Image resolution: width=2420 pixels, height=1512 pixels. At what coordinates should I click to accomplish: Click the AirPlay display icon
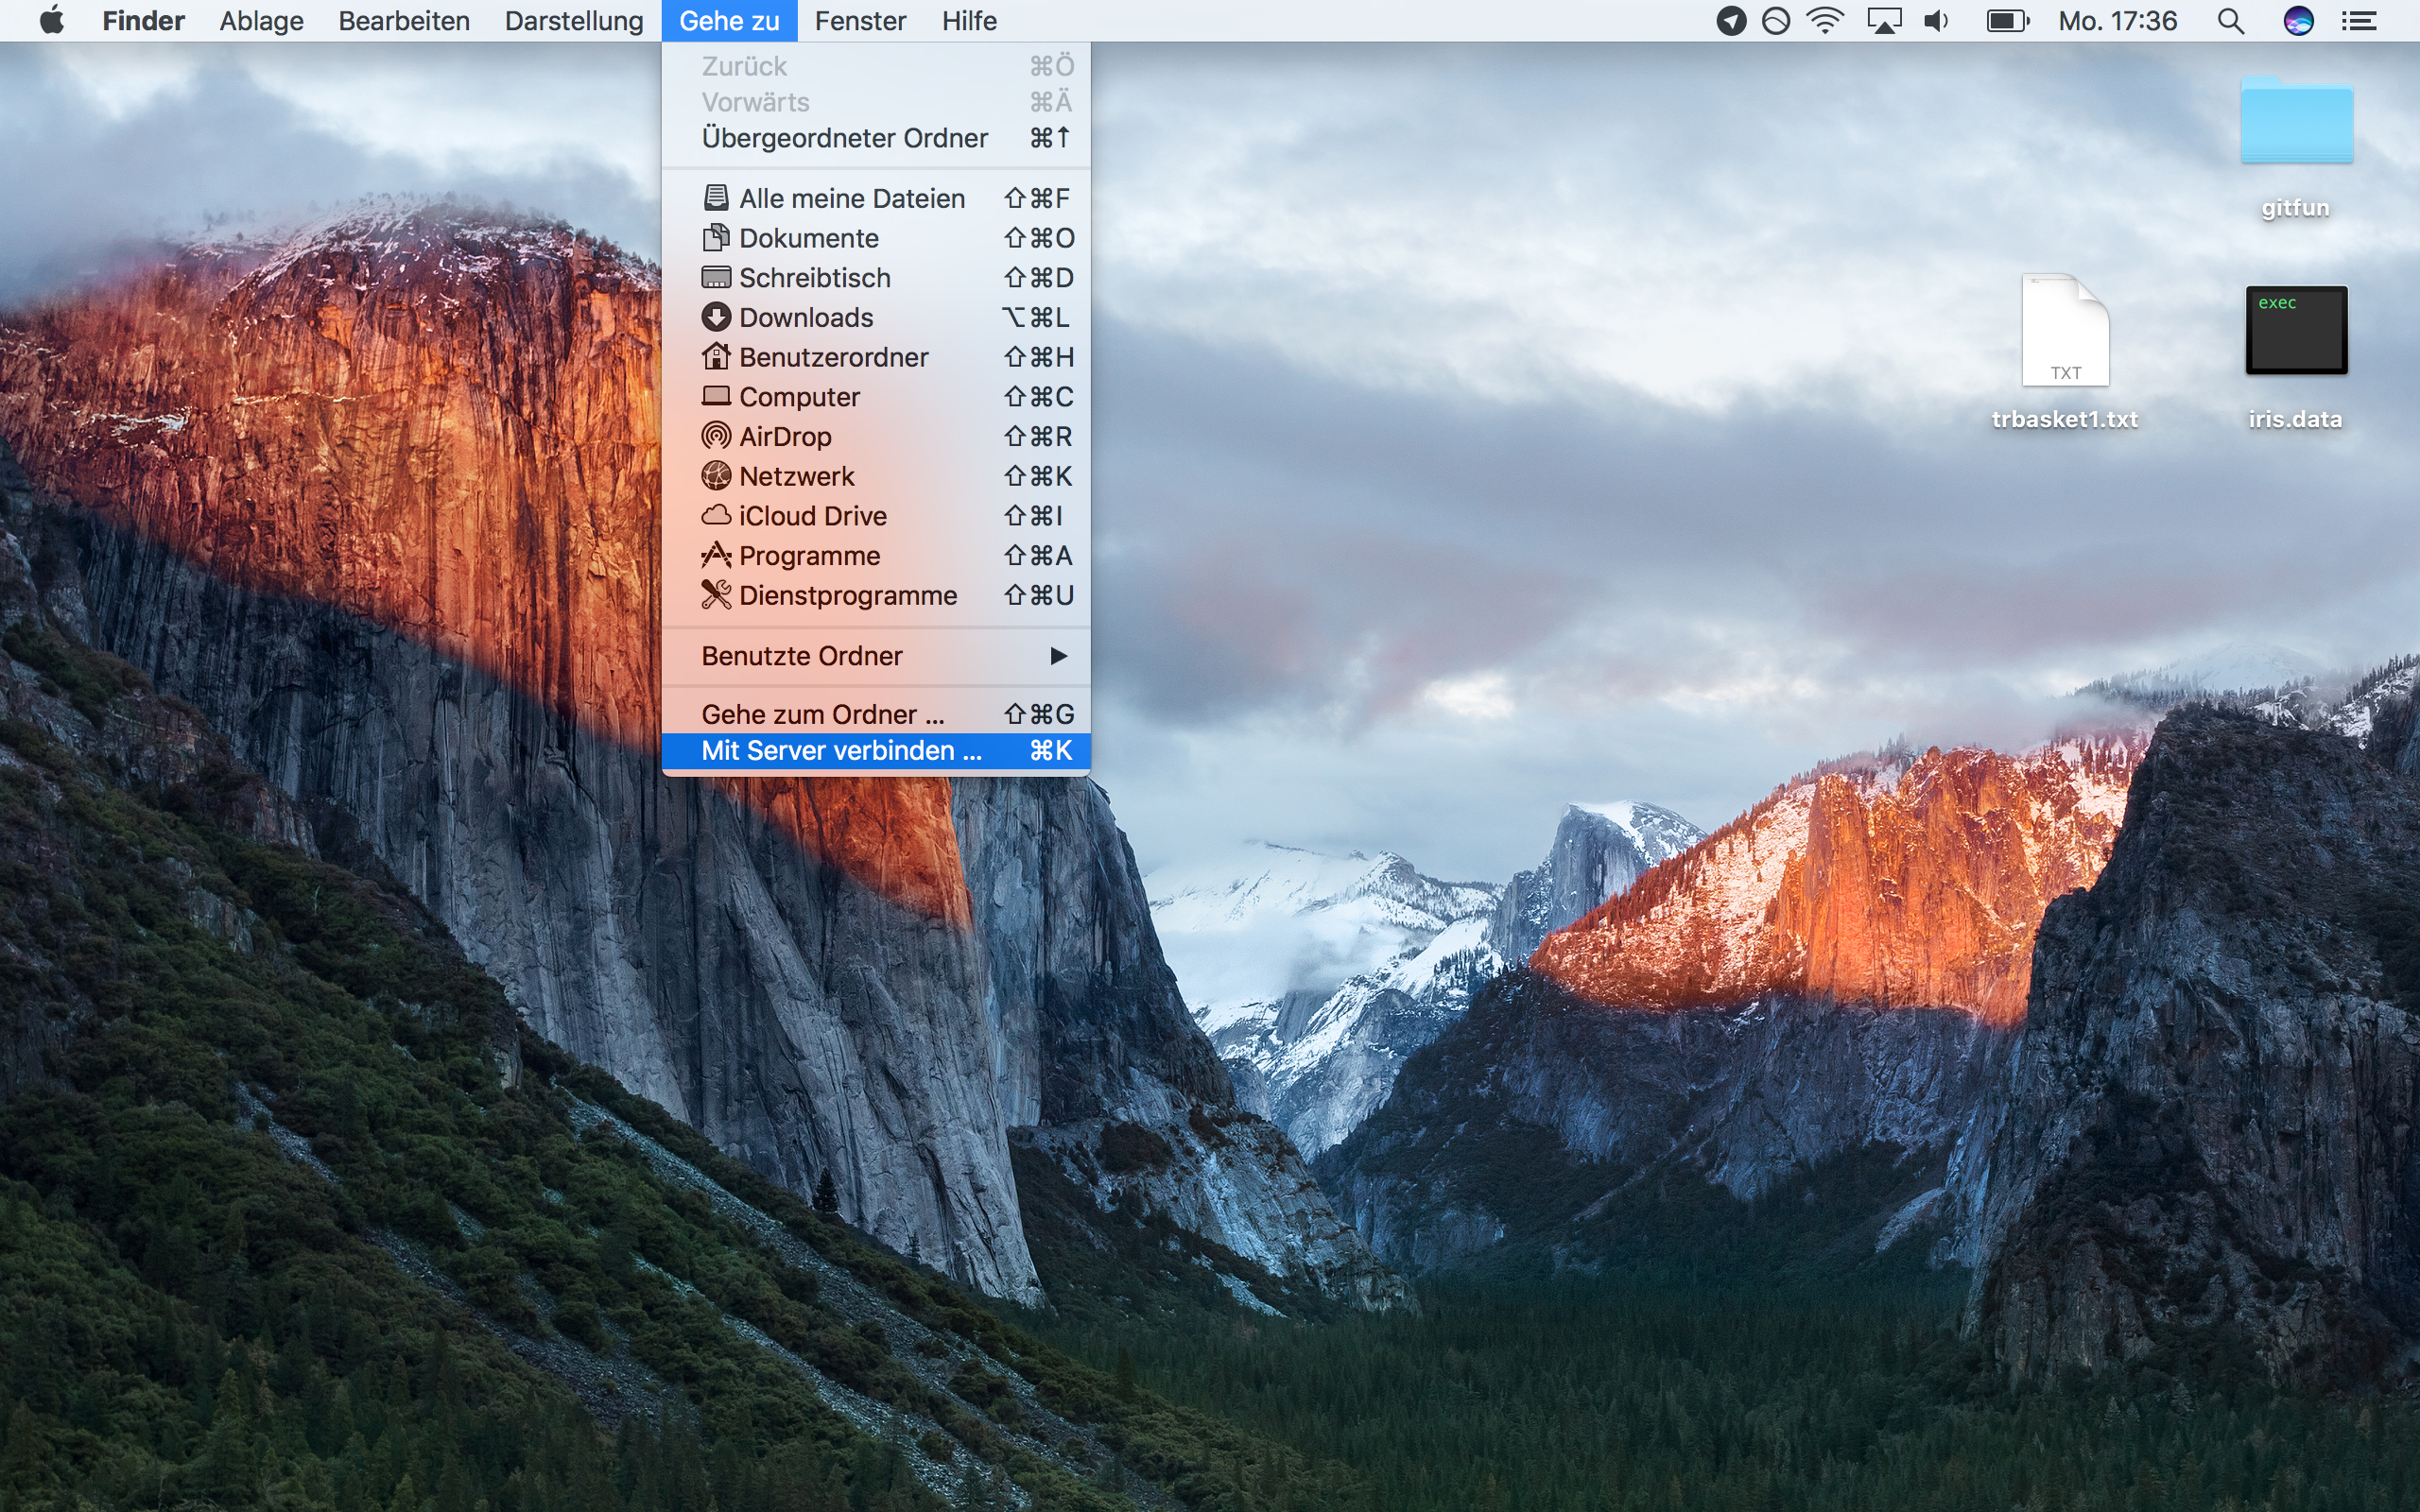pos(1883,20)
